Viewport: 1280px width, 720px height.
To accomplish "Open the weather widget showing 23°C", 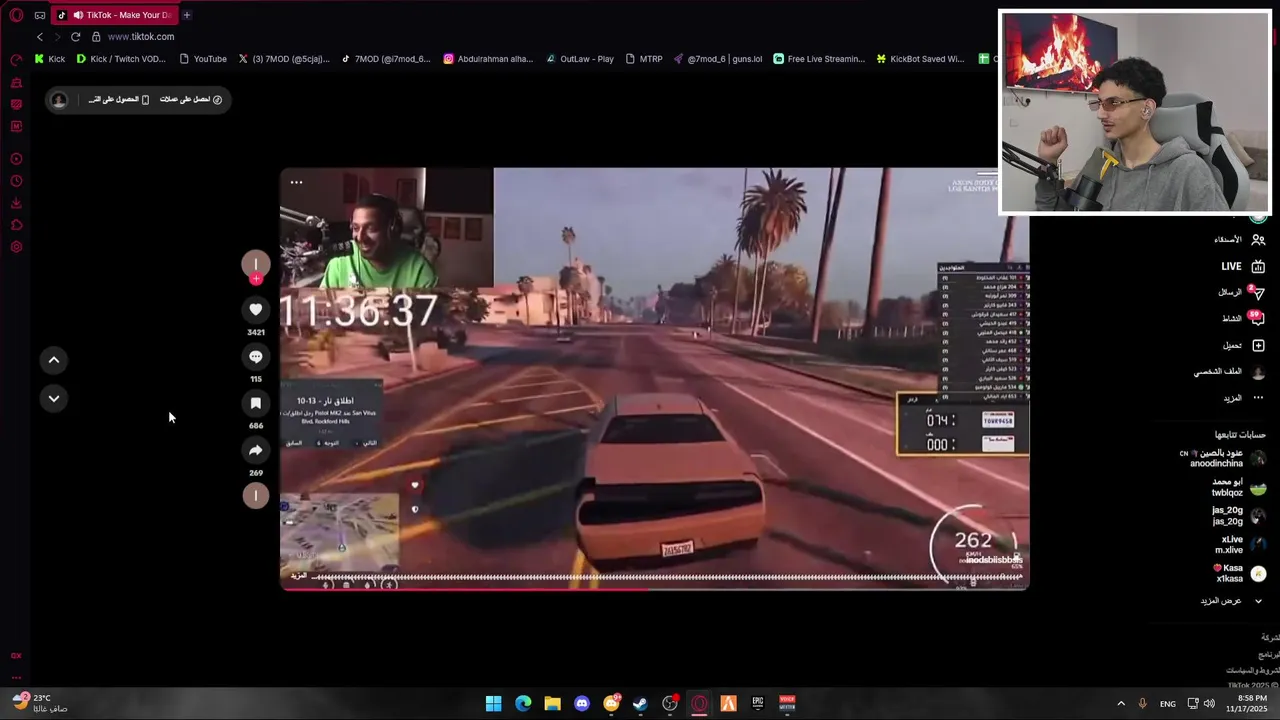I will pyautogui.click(x=40, y=703).
